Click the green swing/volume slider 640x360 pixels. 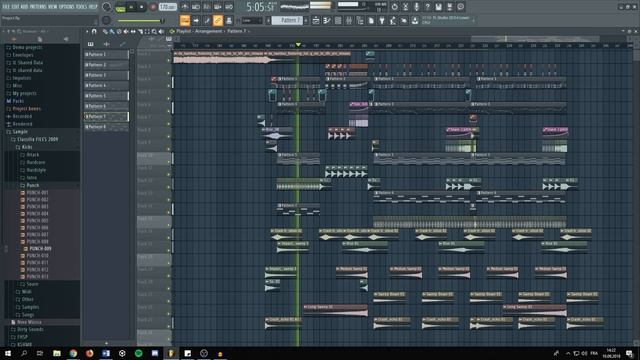coord(141,20)
